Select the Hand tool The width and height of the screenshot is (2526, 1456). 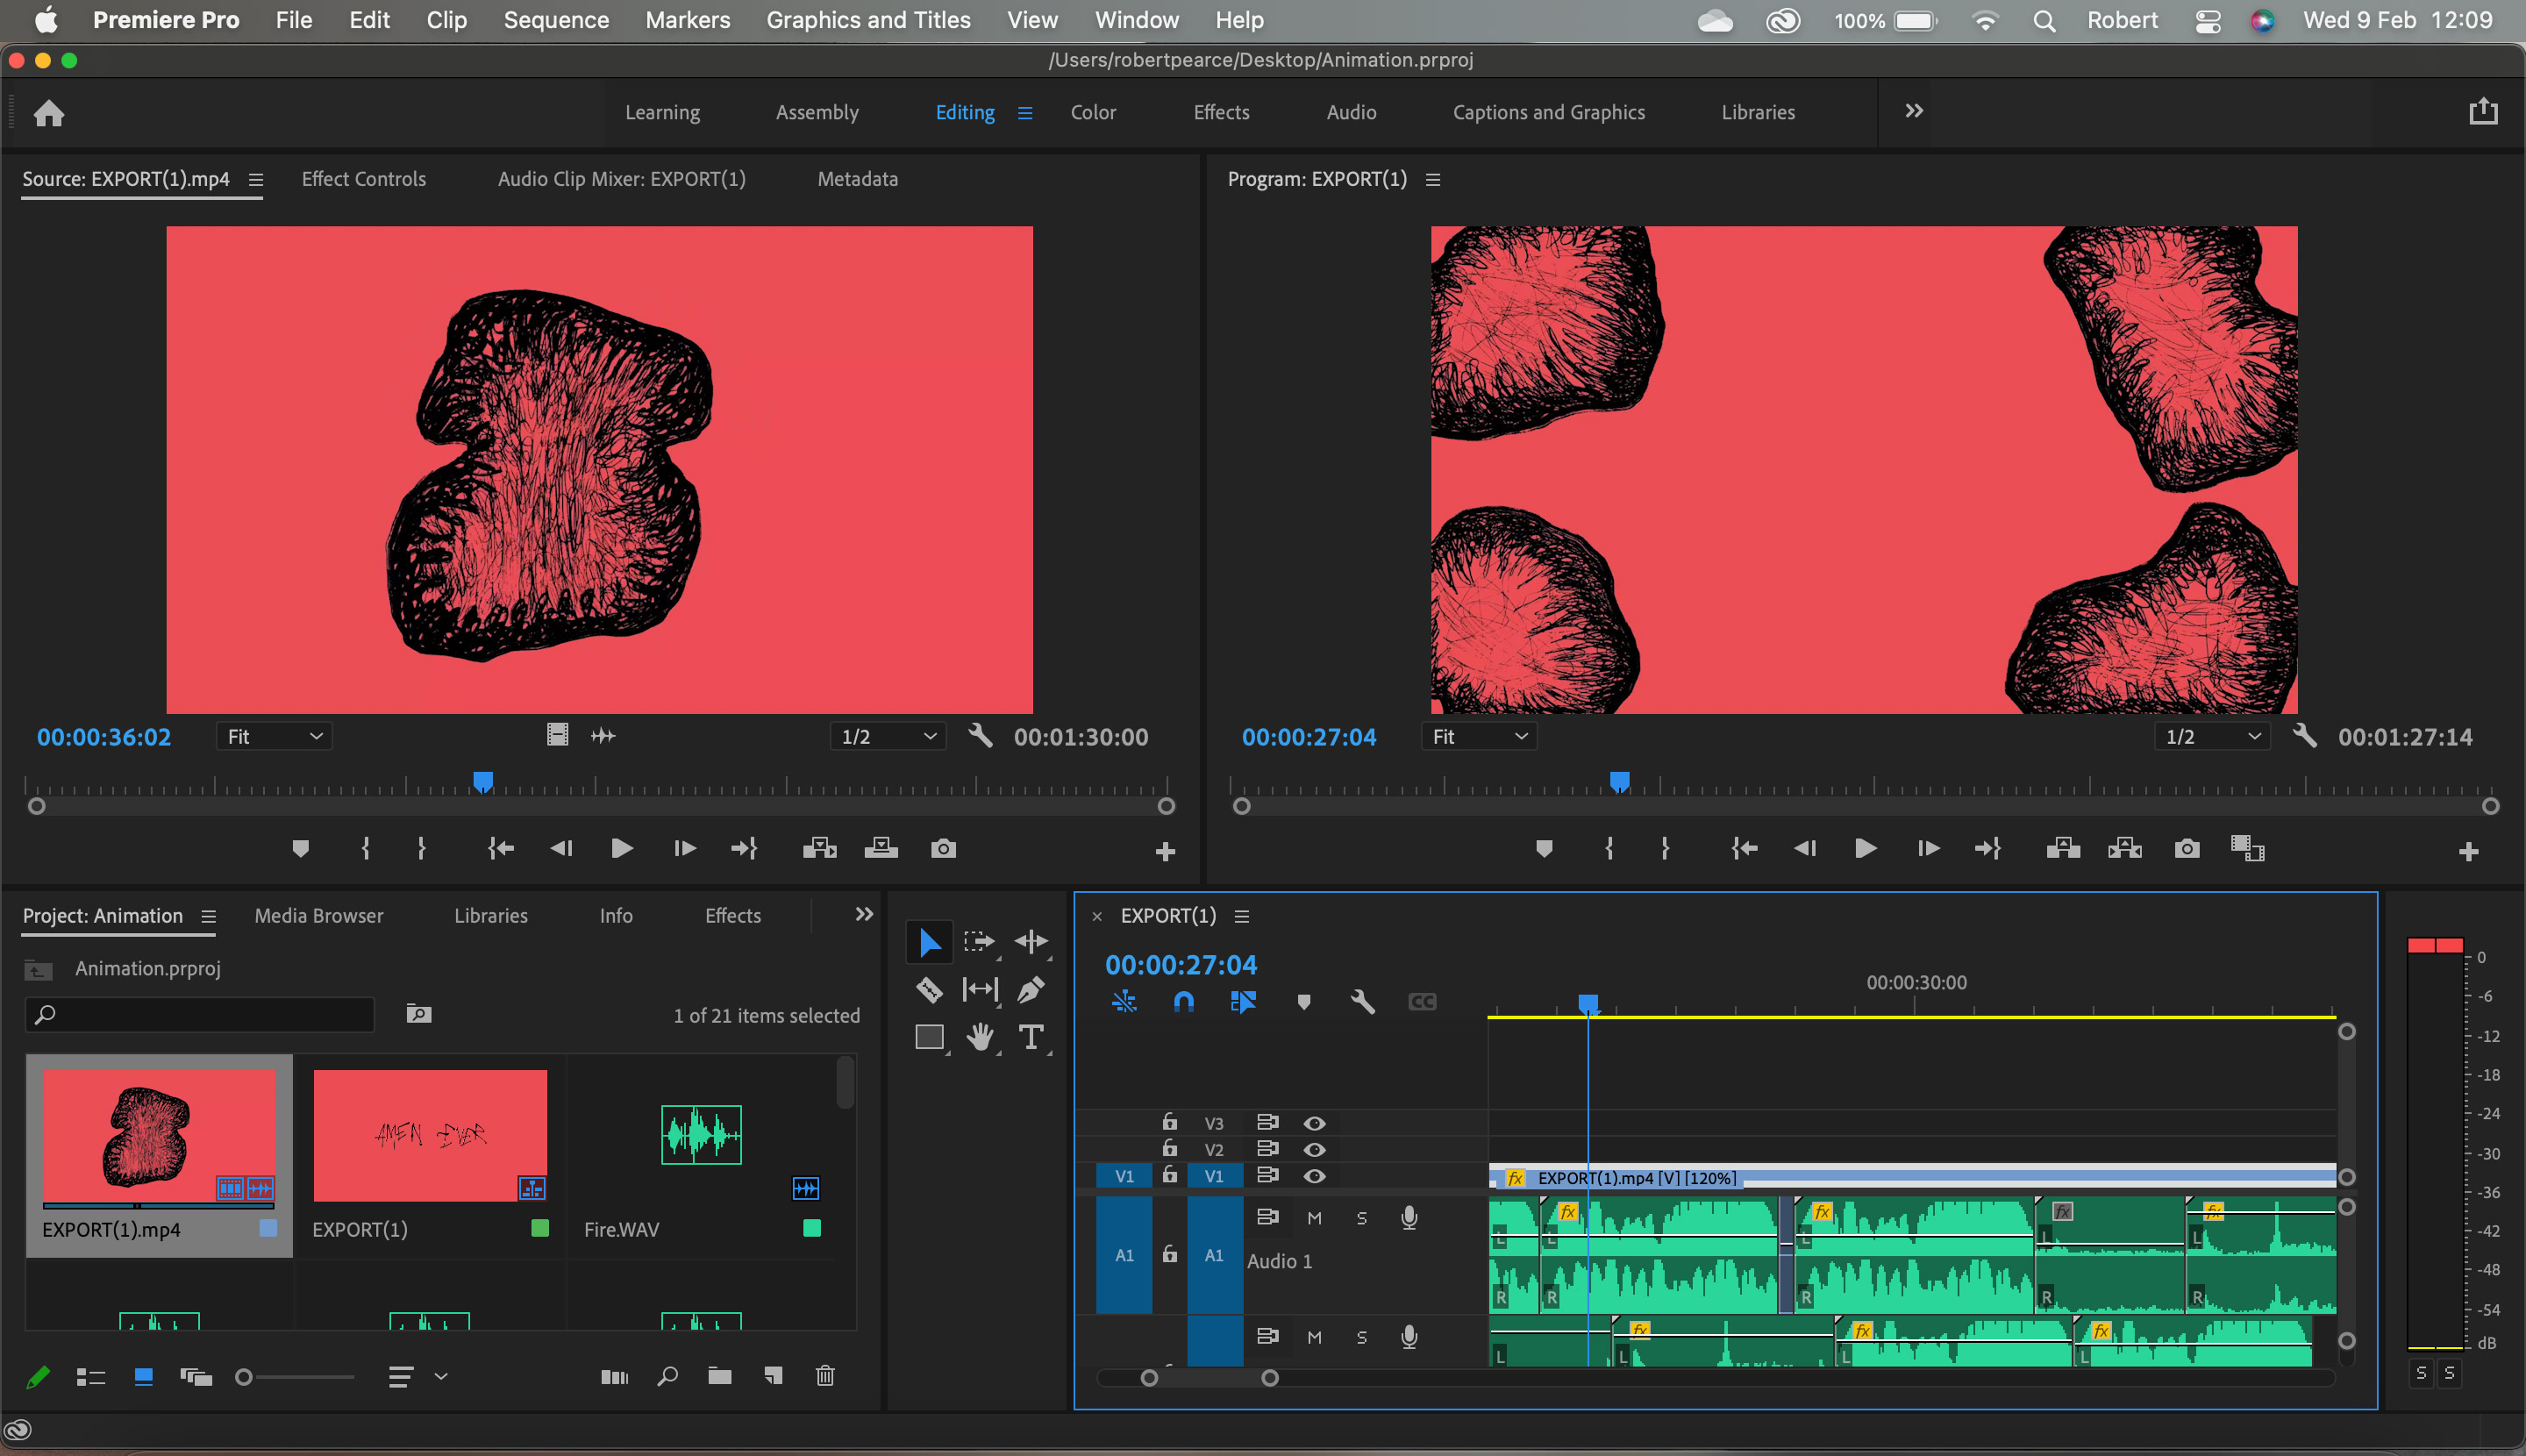coord(980,1038)
